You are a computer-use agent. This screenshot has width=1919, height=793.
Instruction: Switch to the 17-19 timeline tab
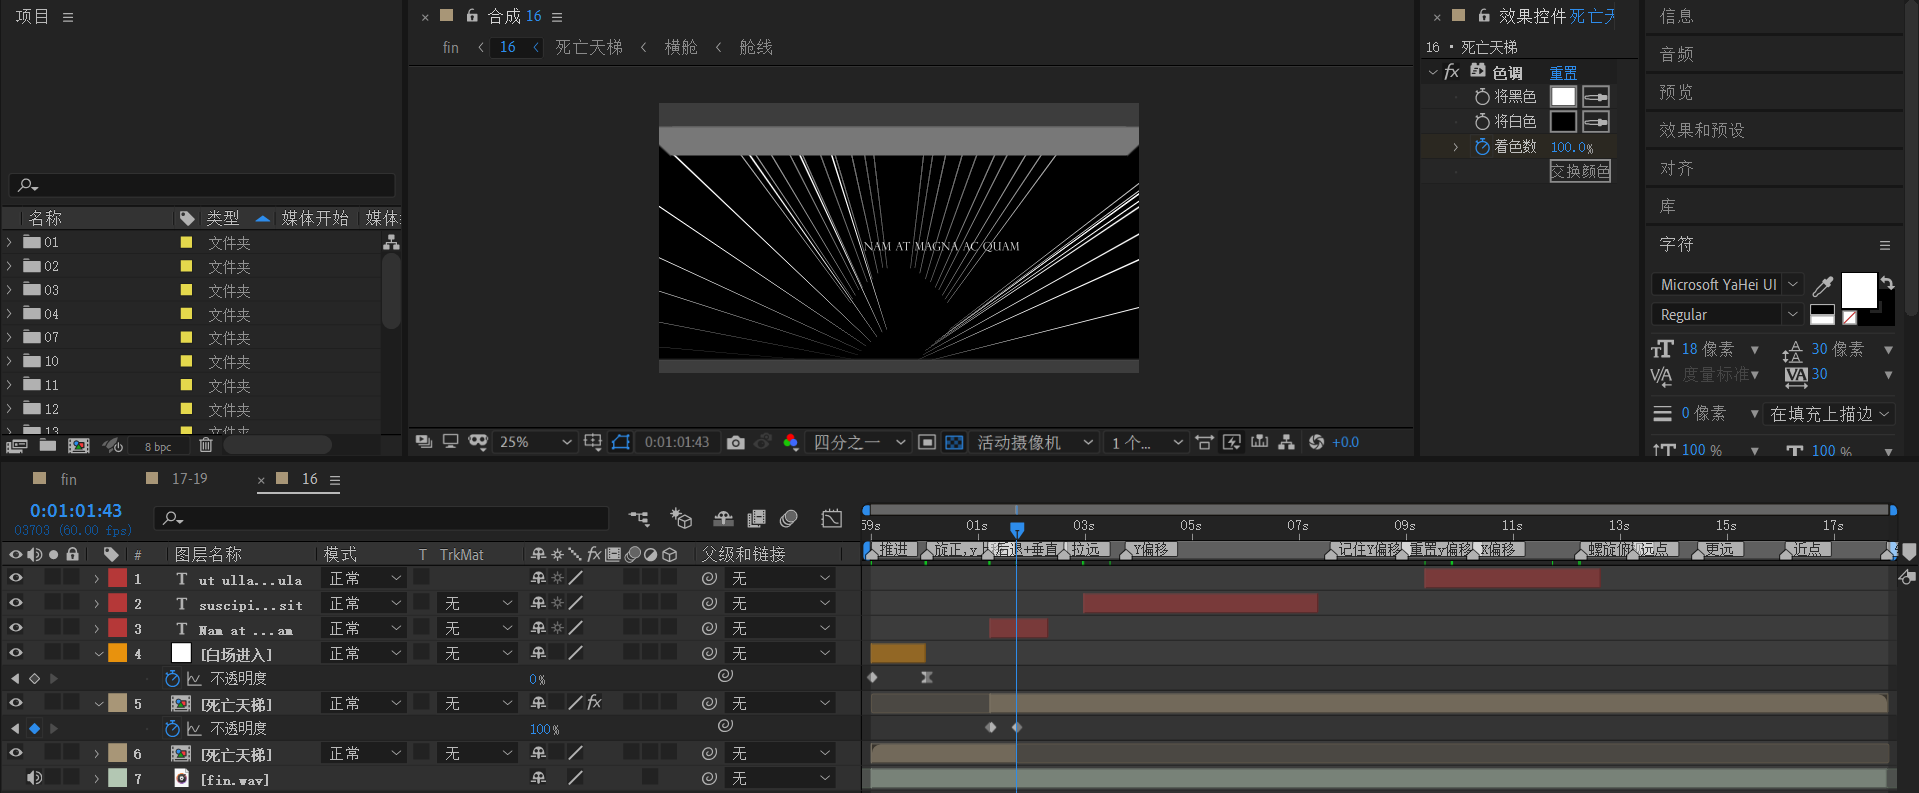click(189, 479)
